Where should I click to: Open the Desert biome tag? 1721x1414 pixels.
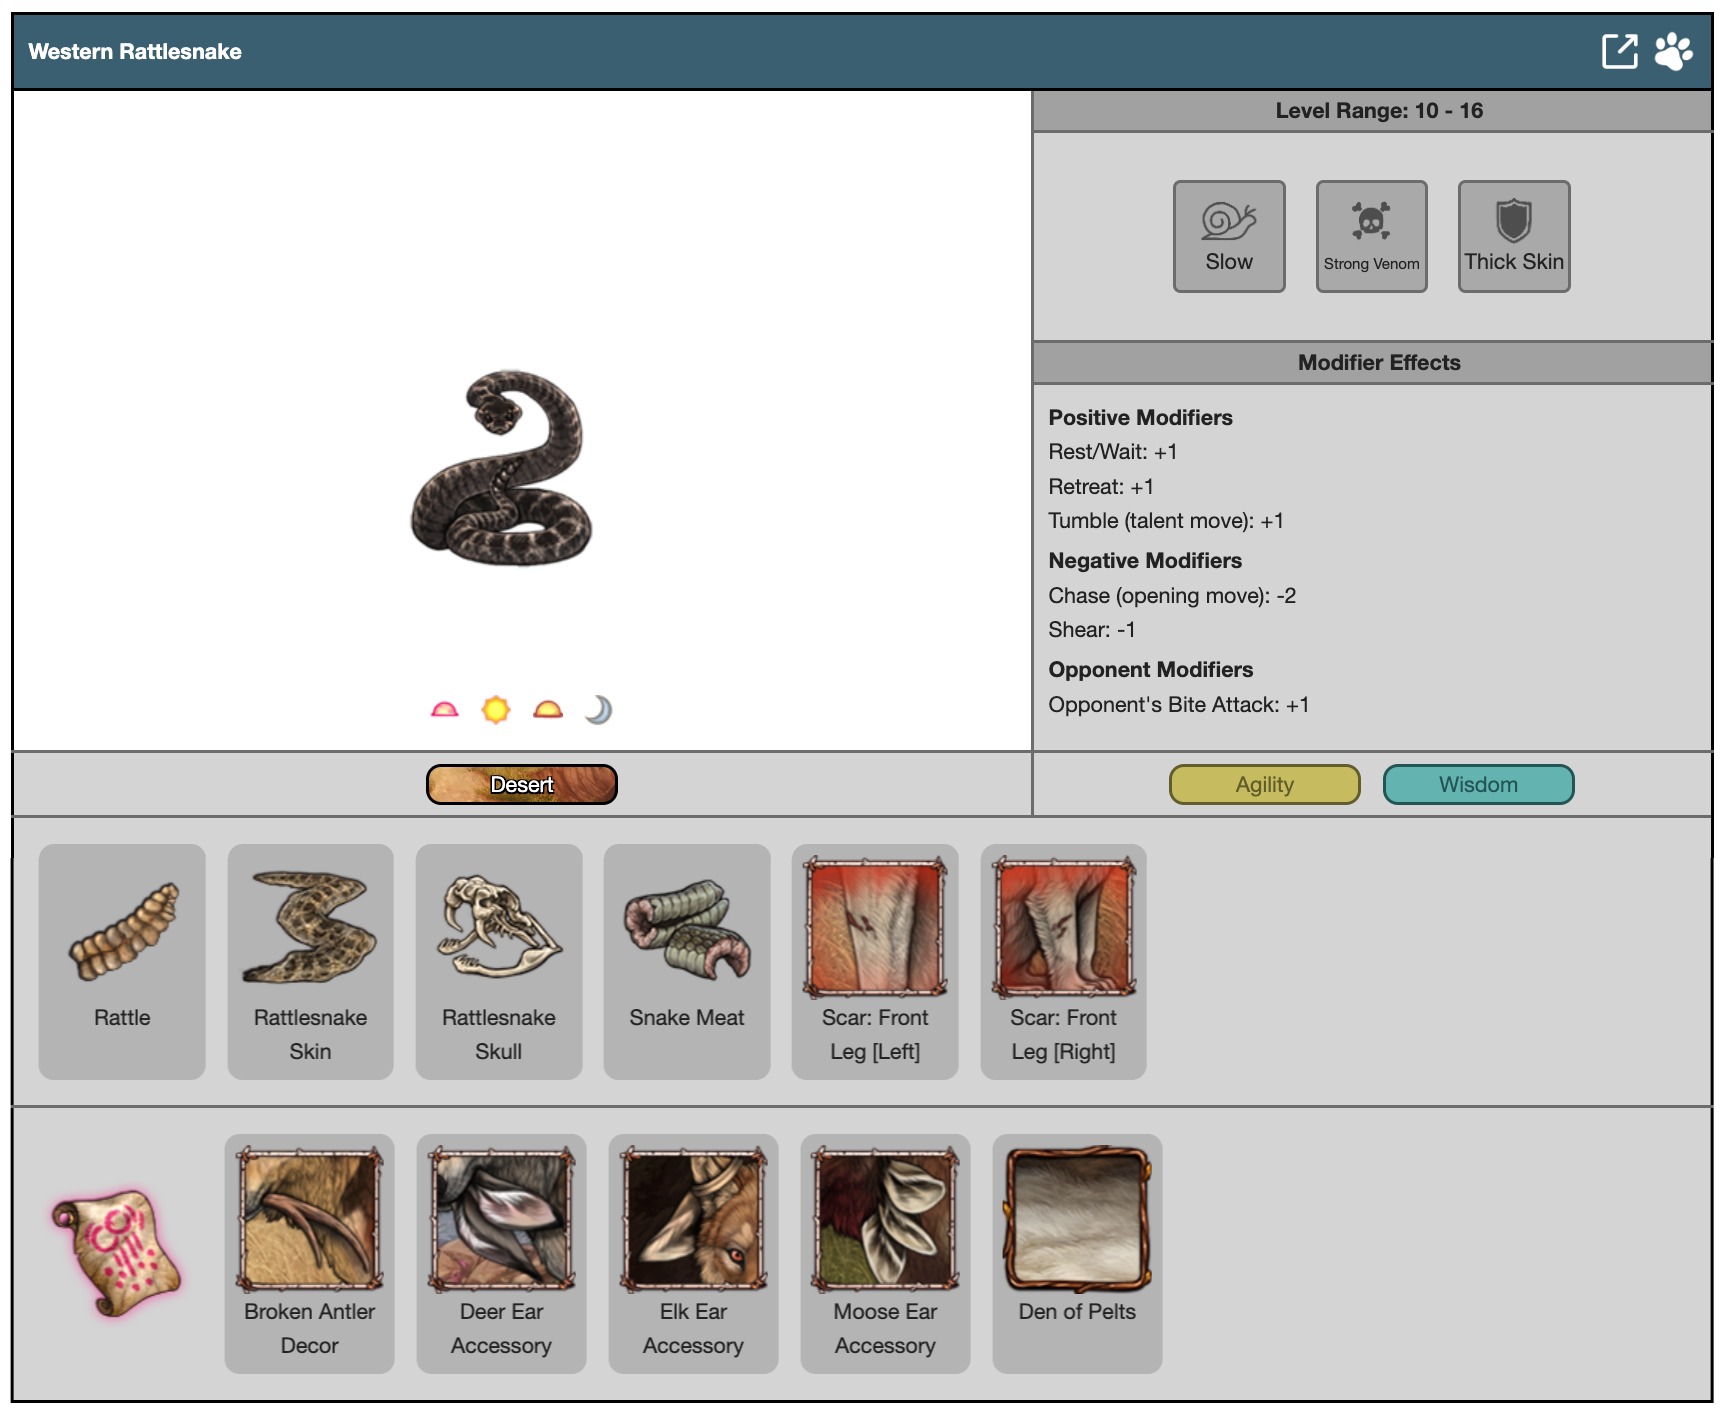[x=521, y=785]
